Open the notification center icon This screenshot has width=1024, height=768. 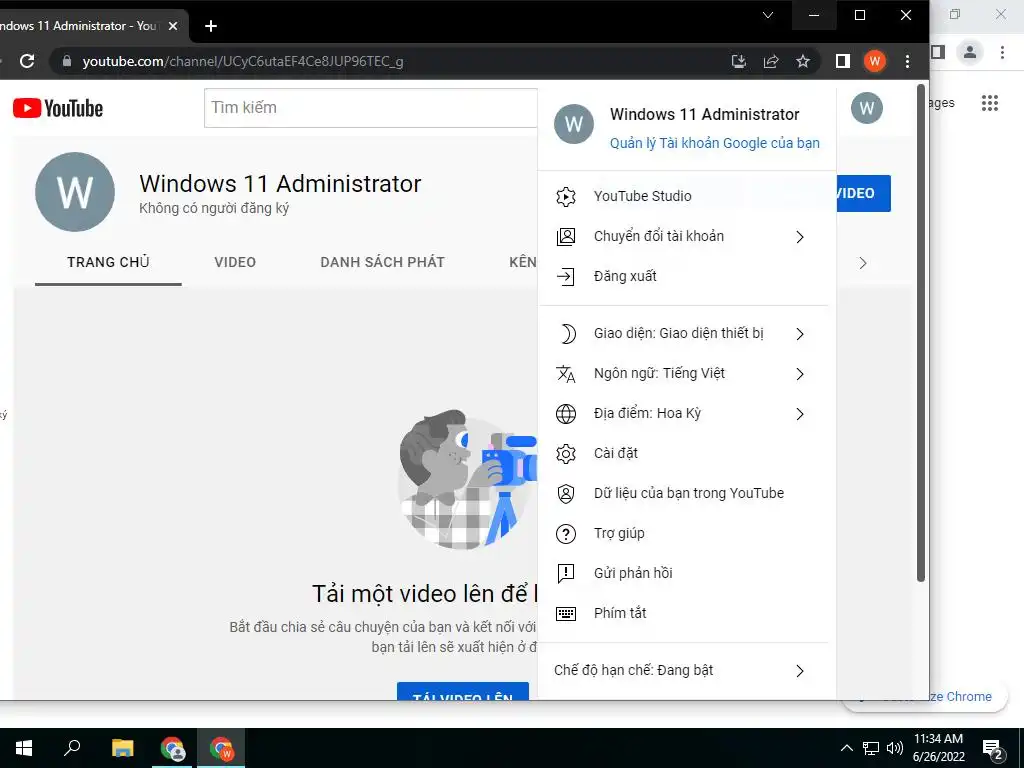click(993, 749)
